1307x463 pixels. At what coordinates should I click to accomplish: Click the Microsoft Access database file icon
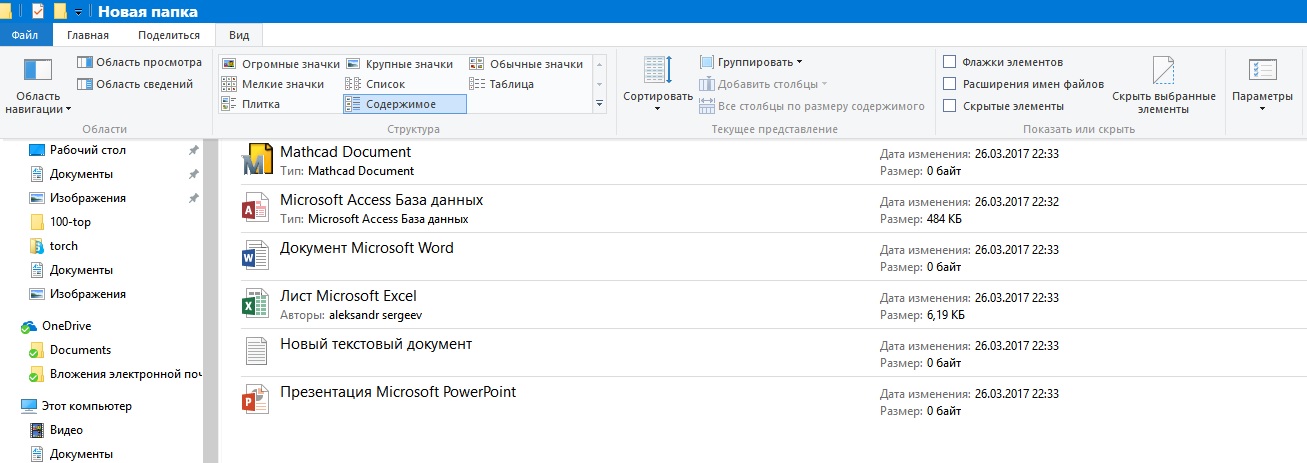(x=257, y=208)
